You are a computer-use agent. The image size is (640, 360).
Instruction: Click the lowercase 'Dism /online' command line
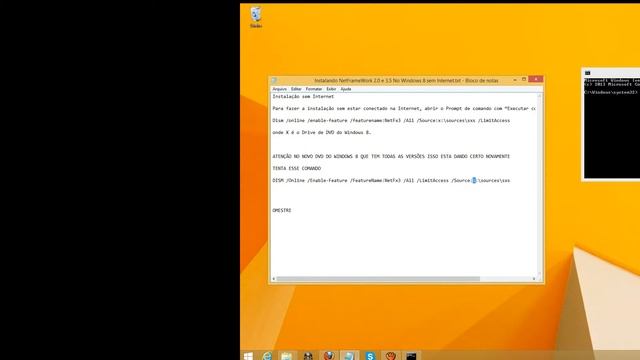point(391,121)
